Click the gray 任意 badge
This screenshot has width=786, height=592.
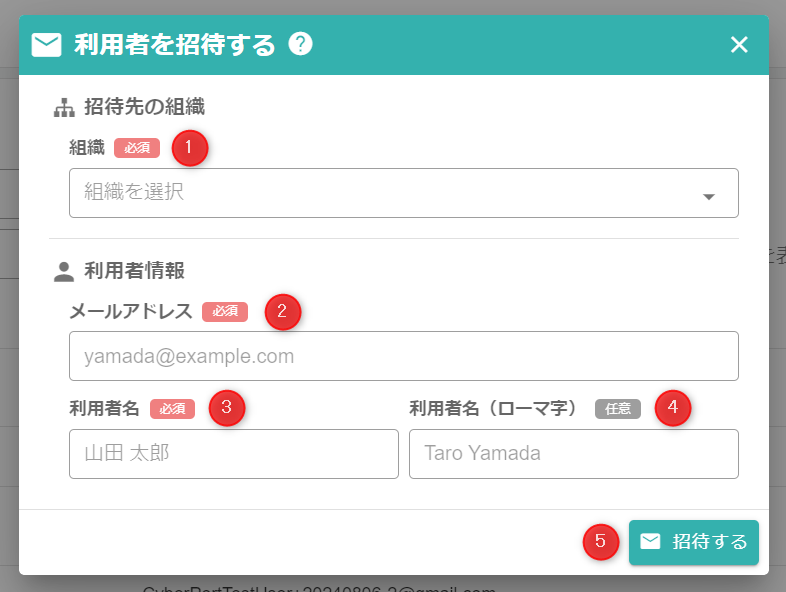click(618, 409)
